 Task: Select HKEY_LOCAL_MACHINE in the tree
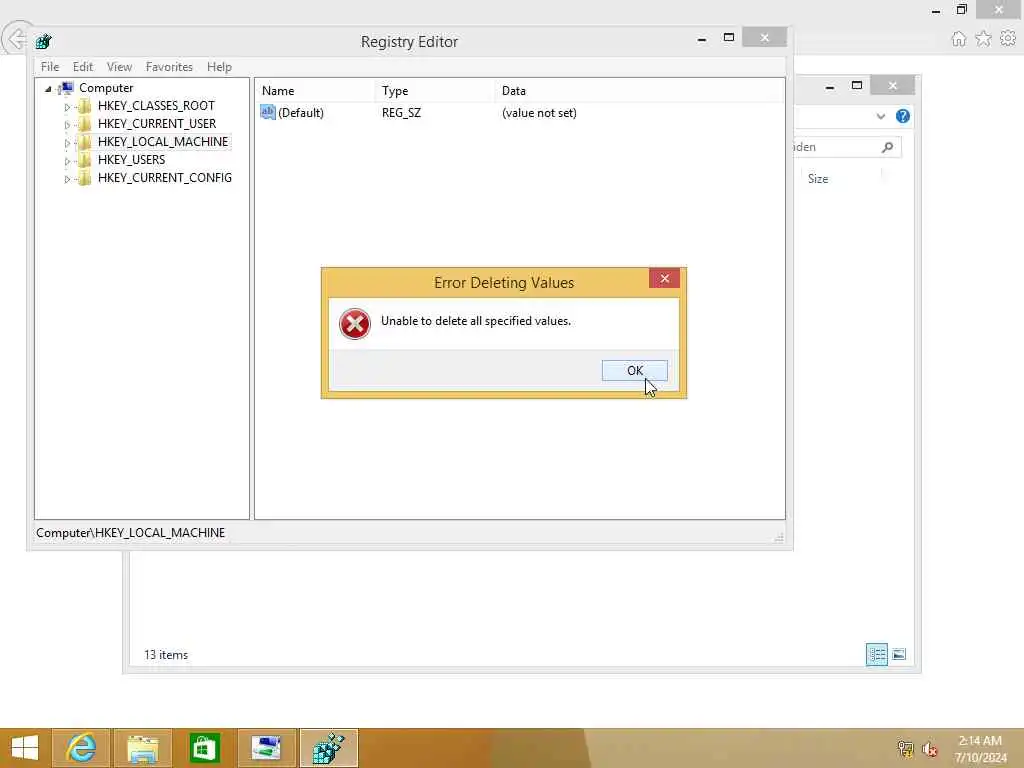(x=163, y=142)
